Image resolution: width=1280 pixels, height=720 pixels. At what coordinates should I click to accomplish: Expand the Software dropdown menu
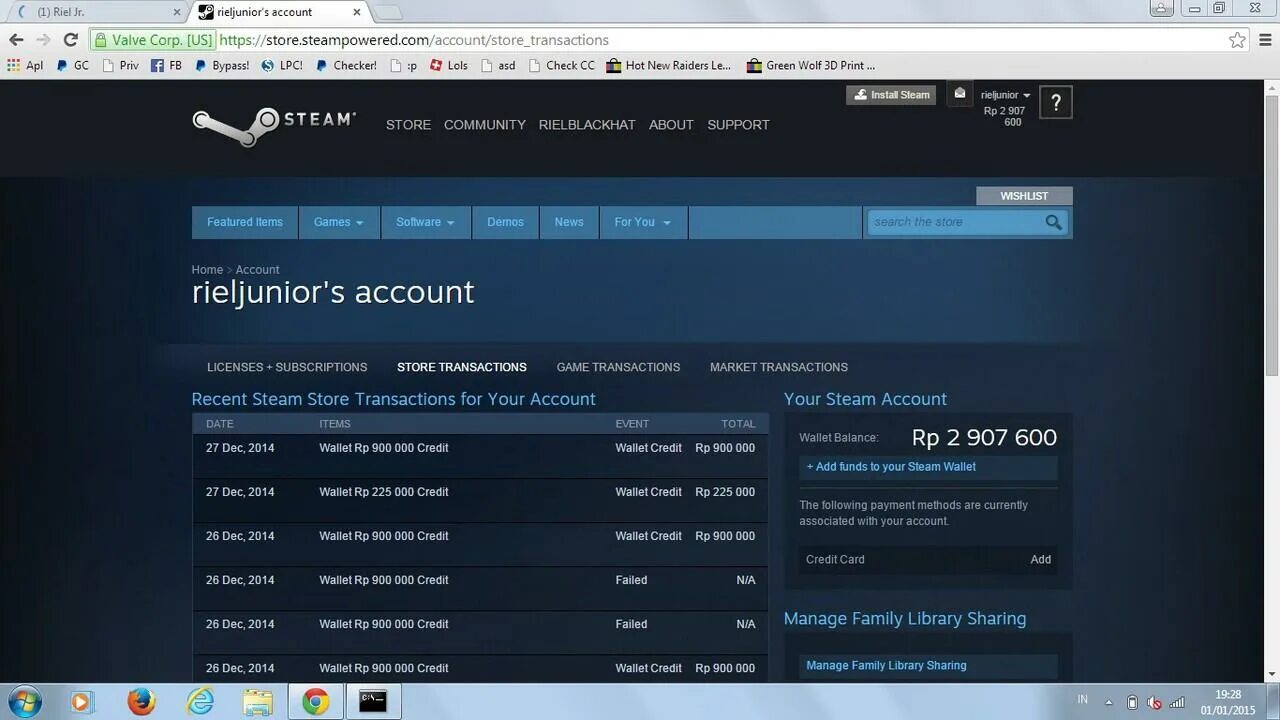(425, 222)
